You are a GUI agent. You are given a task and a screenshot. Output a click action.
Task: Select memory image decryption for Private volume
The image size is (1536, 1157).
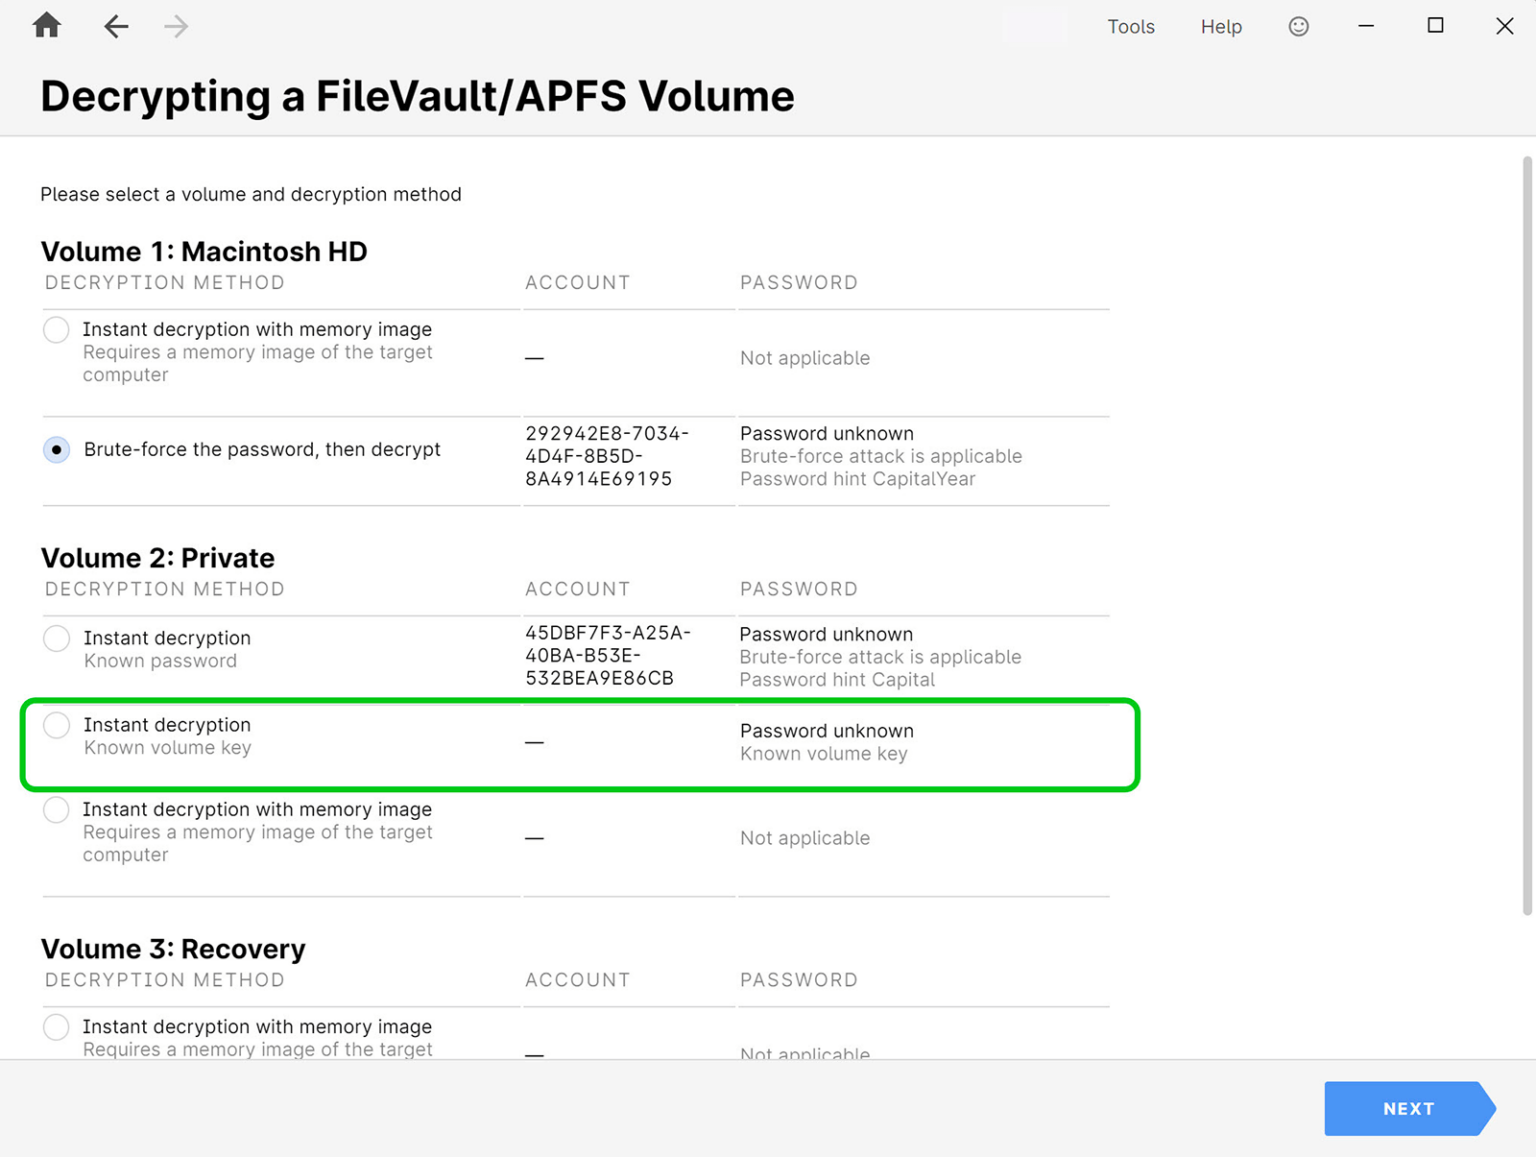pos(56,810)
